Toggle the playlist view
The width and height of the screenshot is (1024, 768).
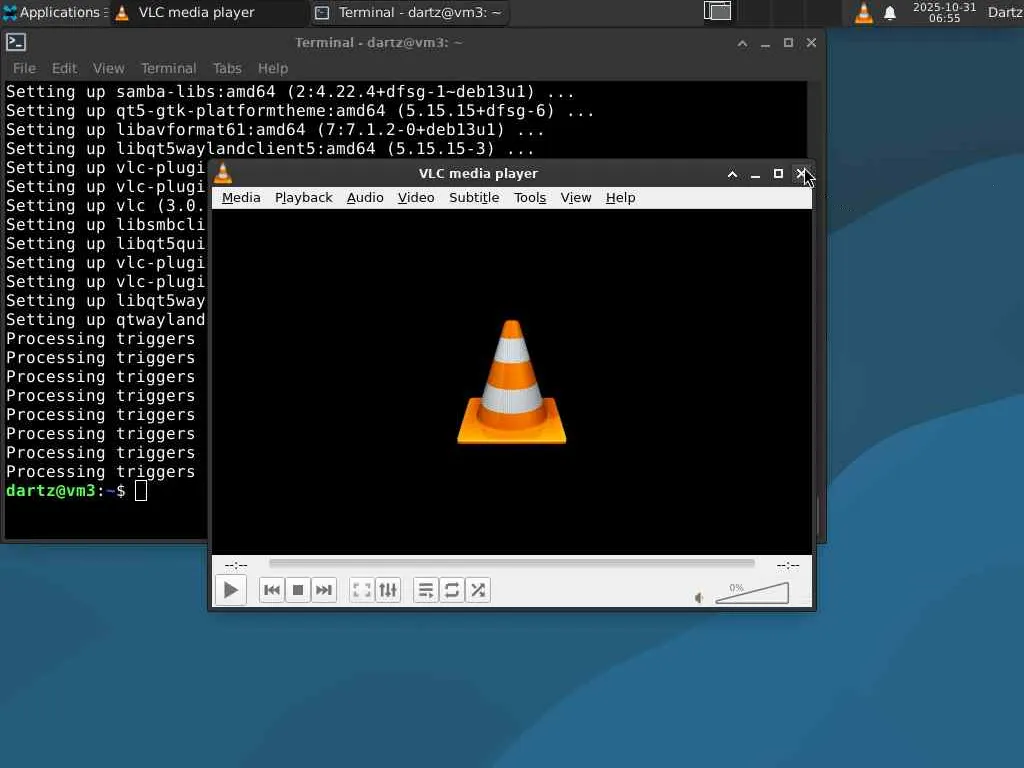[426, 590]
